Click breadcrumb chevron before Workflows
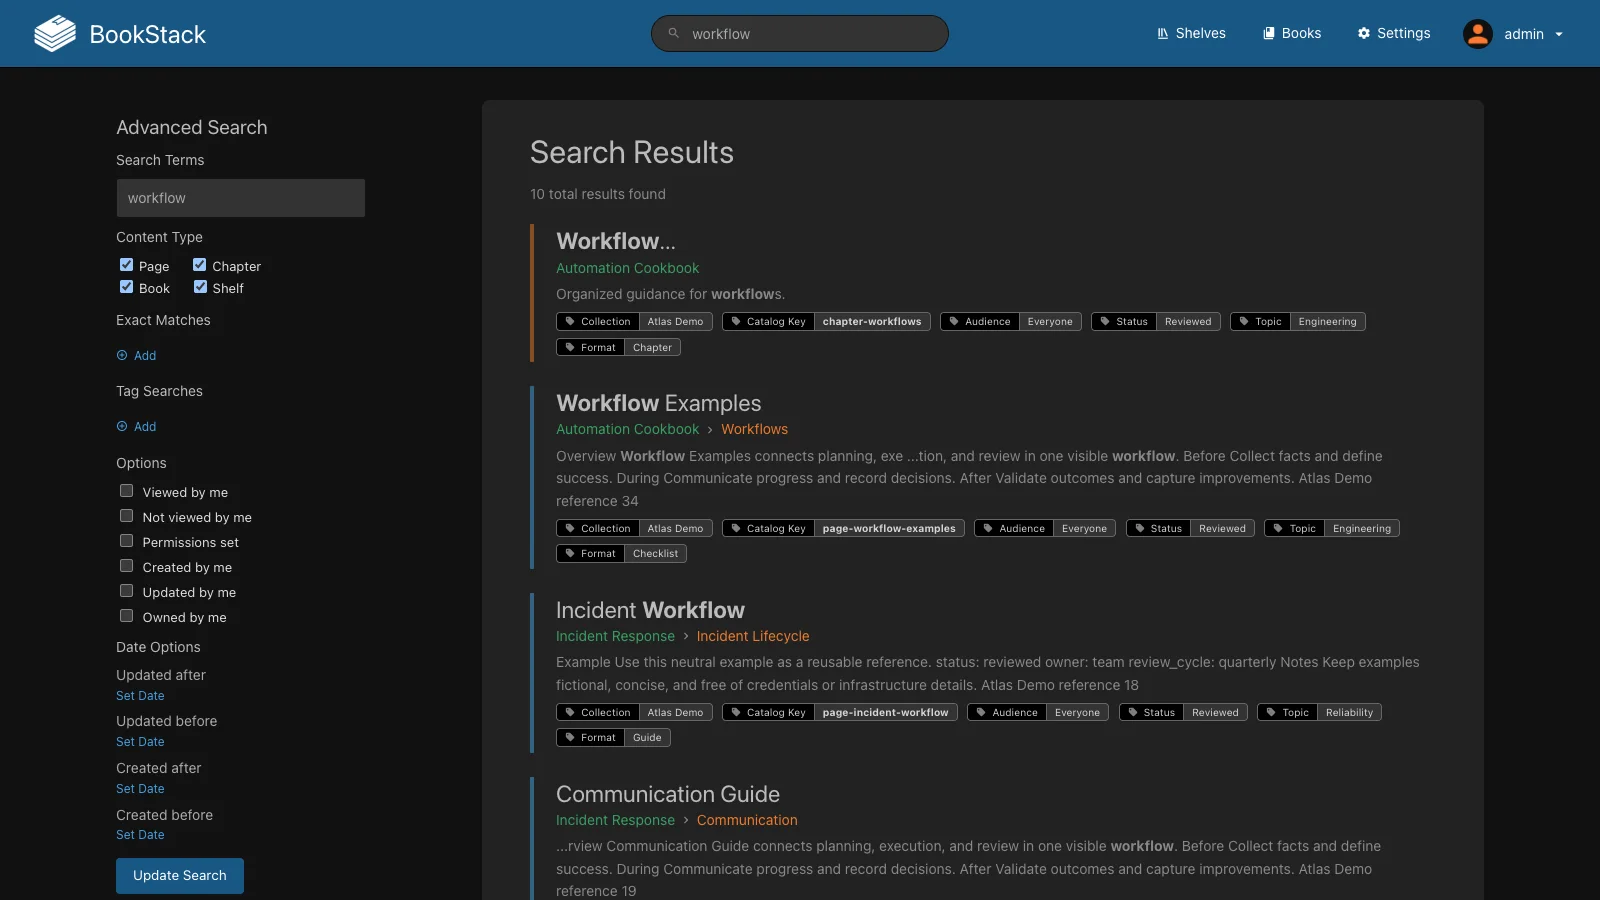The width and height of the screenshot is (1600, 900). tap(710, 429)
